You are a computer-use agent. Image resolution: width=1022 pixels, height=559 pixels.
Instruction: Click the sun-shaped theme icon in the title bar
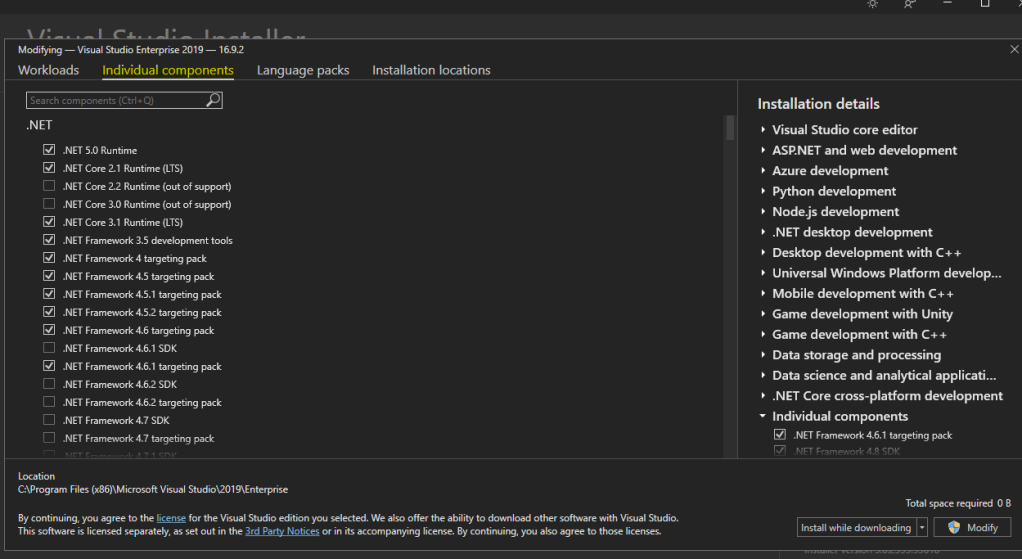point(872,4)
